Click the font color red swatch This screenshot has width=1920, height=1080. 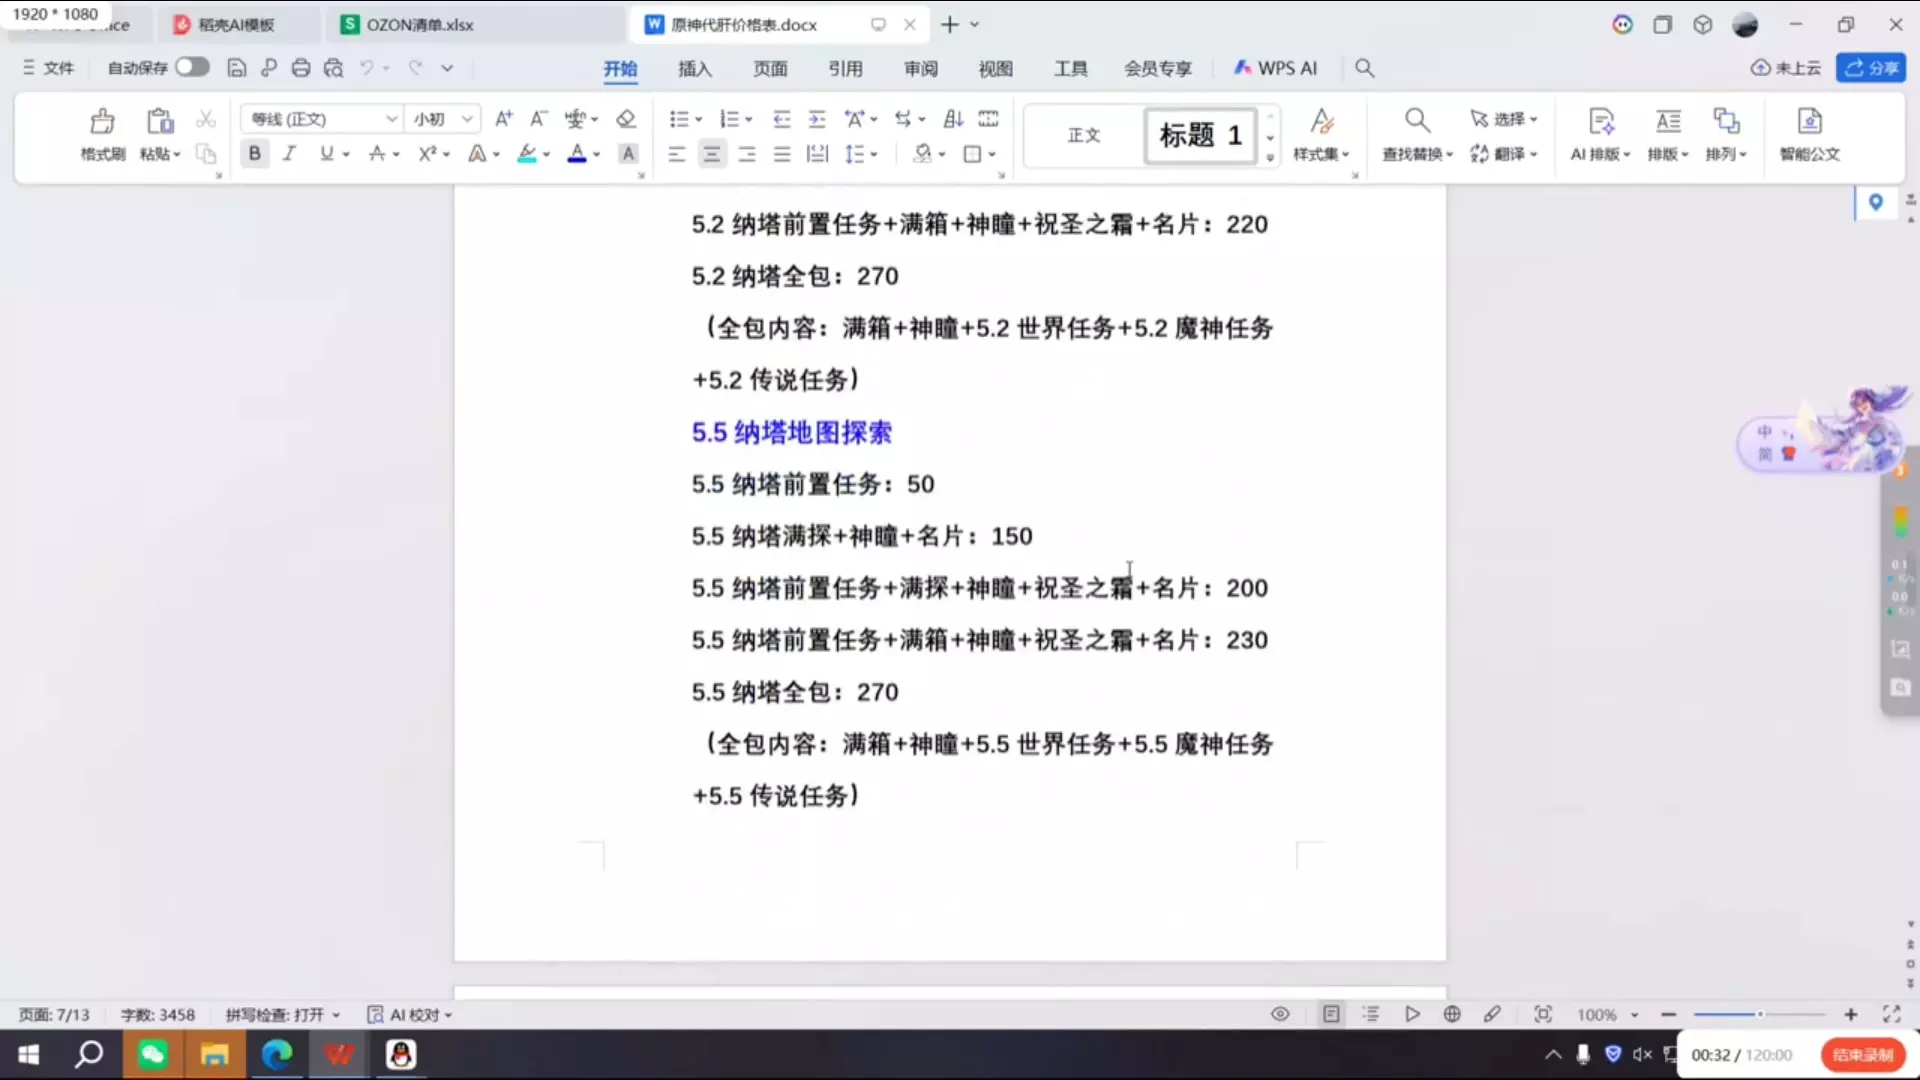(x=576, y=154)
